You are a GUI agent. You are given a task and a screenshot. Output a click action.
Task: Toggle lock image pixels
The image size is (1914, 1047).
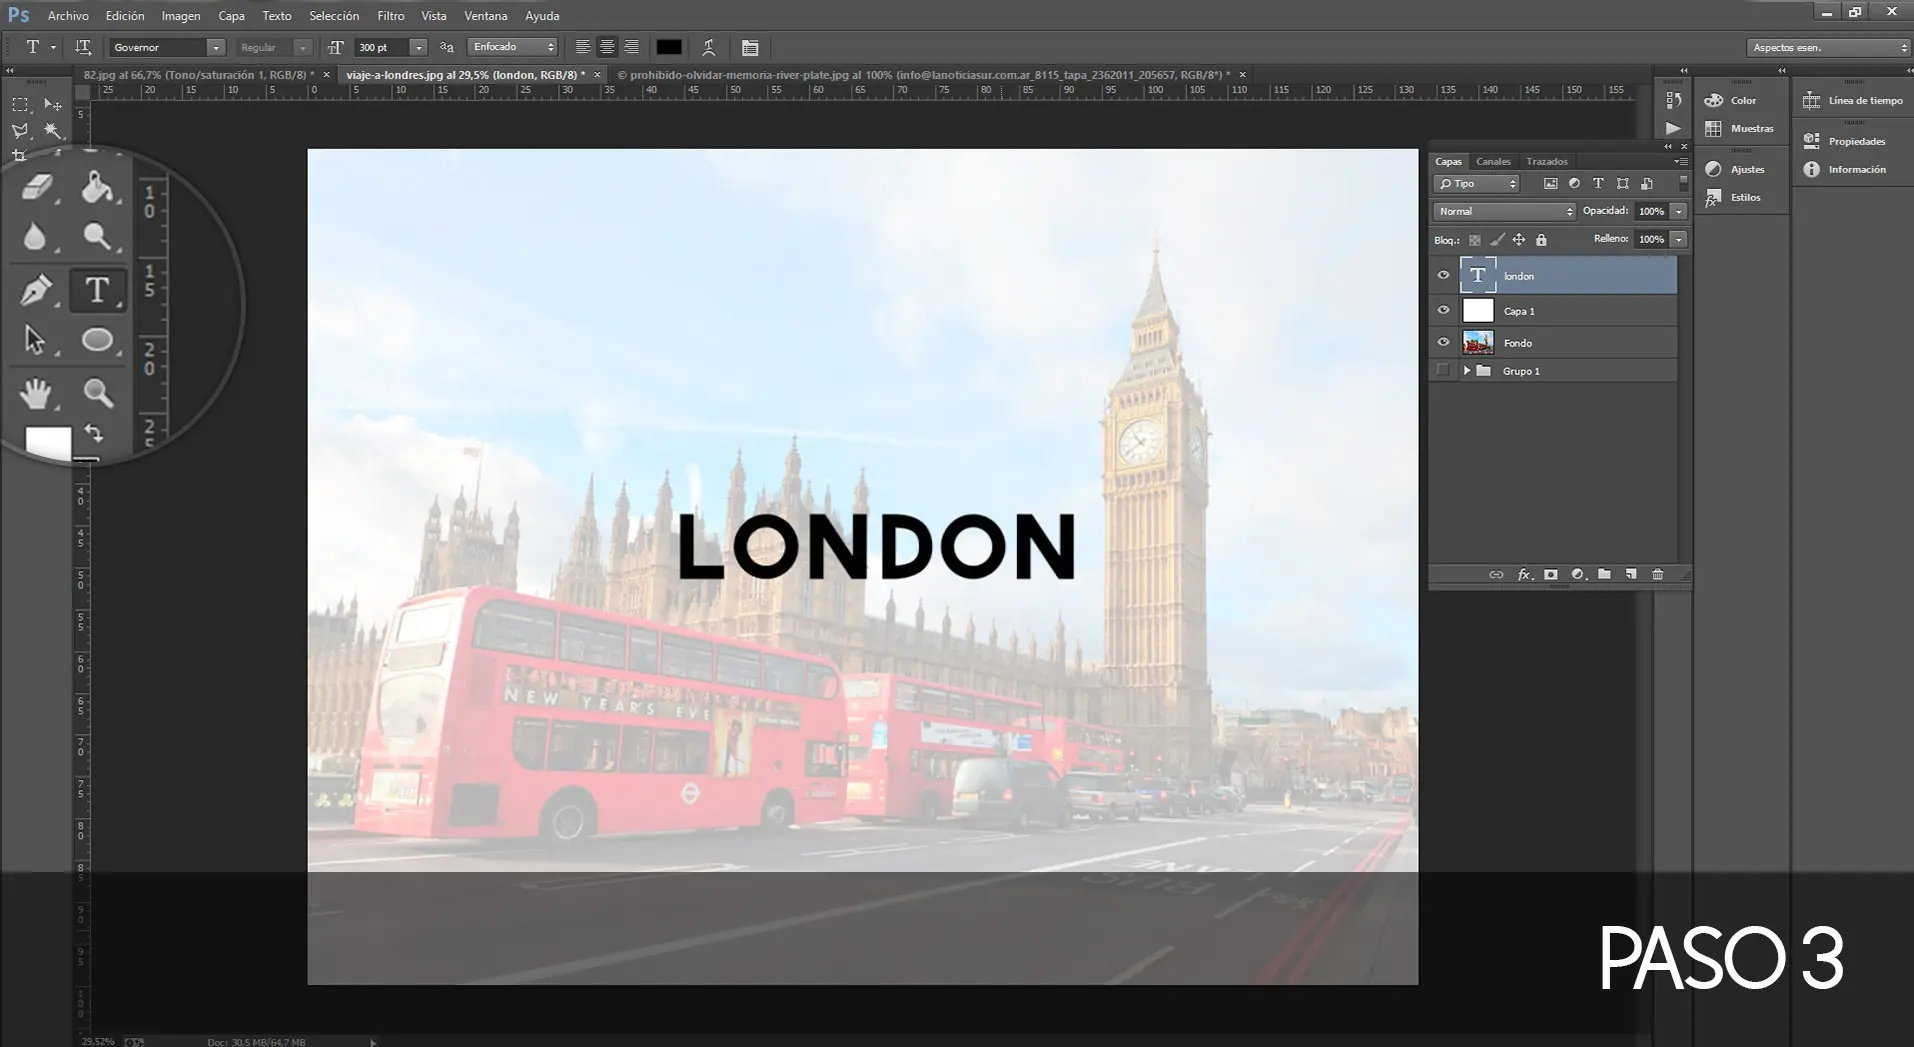pos(1497,240)
